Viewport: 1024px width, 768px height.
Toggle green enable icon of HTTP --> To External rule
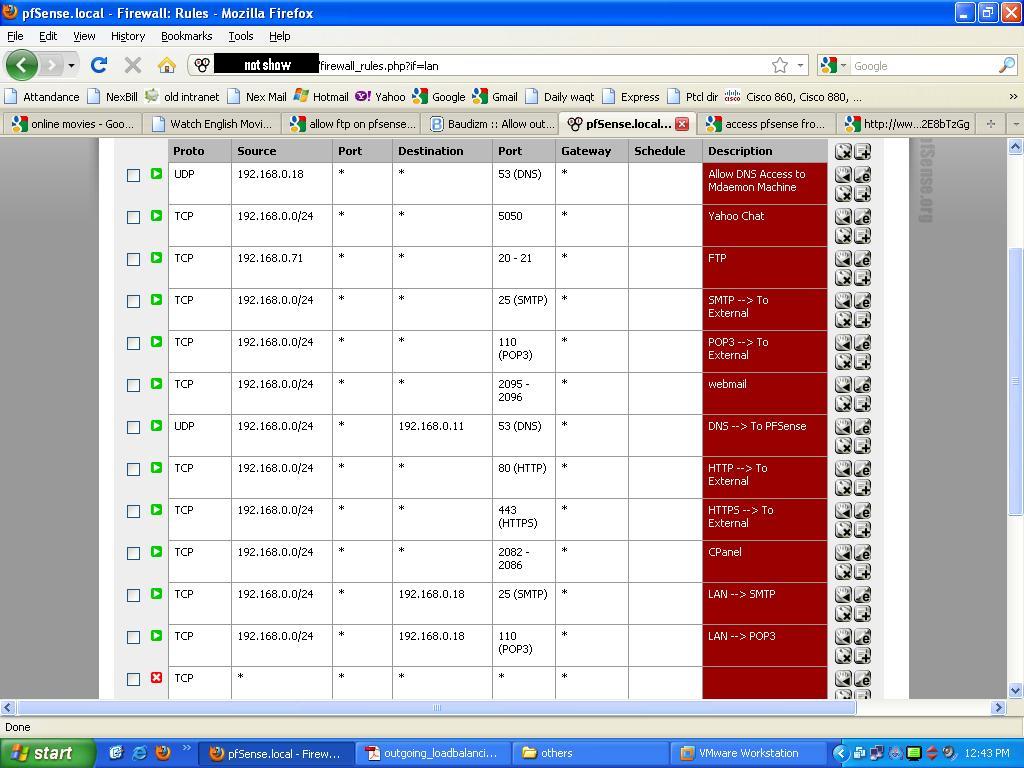[x=156, y=468]
